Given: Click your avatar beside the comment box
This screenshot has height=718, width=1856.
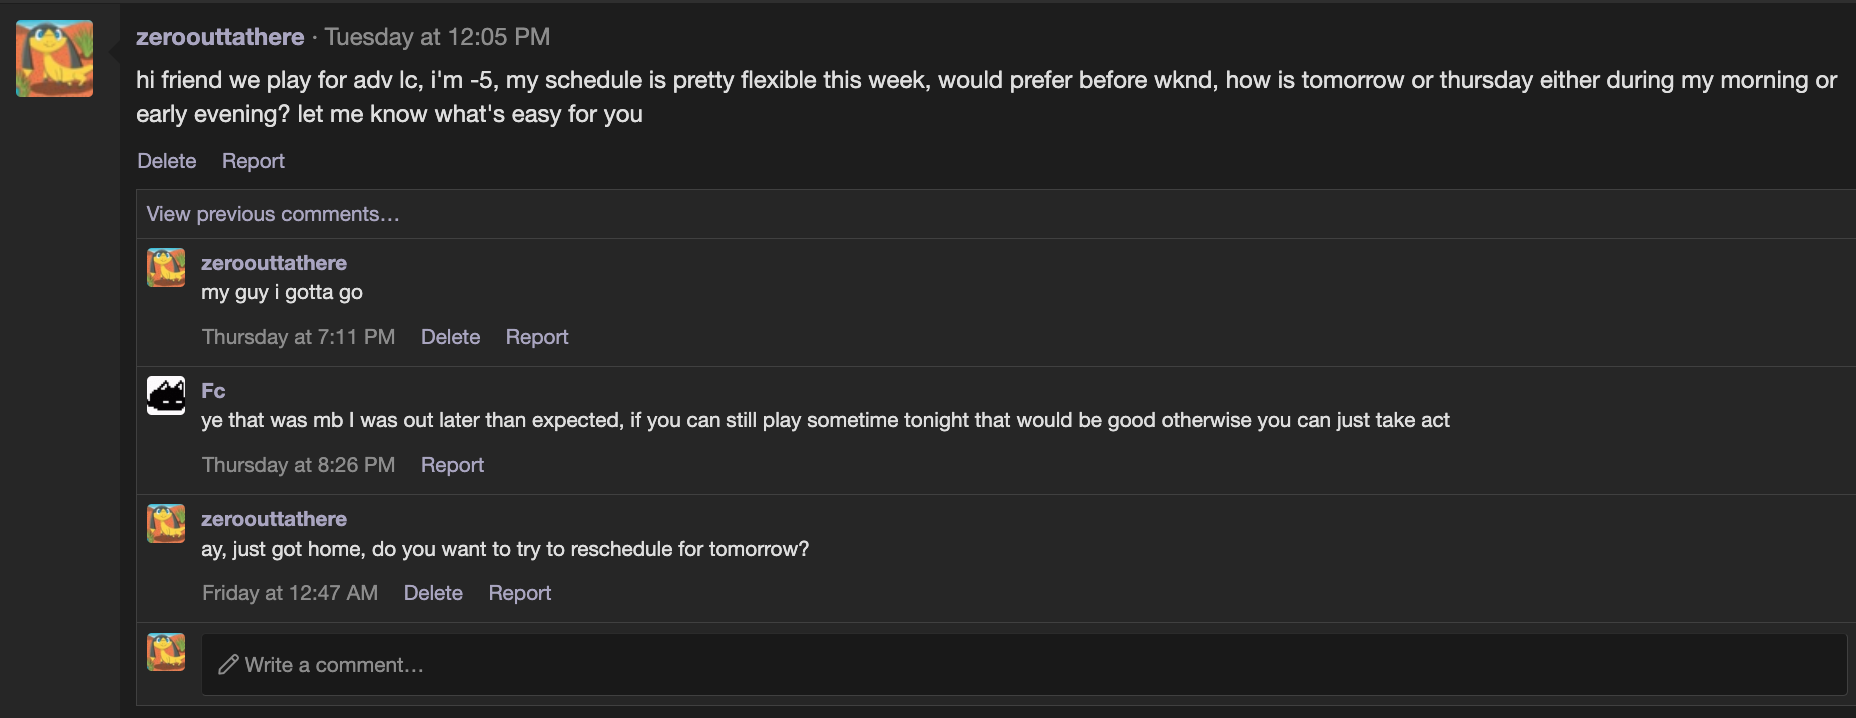Looking at the screenshot, I should click(x=166, y=652).
